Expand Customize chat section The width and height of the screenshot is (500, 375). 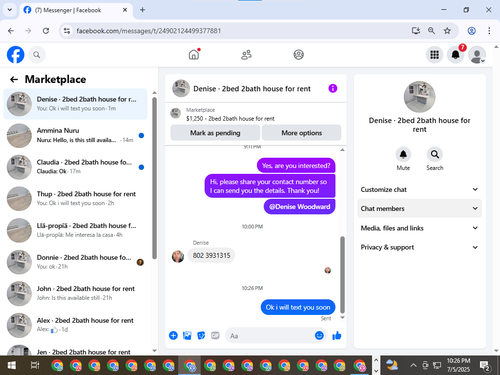click(419, 189)
